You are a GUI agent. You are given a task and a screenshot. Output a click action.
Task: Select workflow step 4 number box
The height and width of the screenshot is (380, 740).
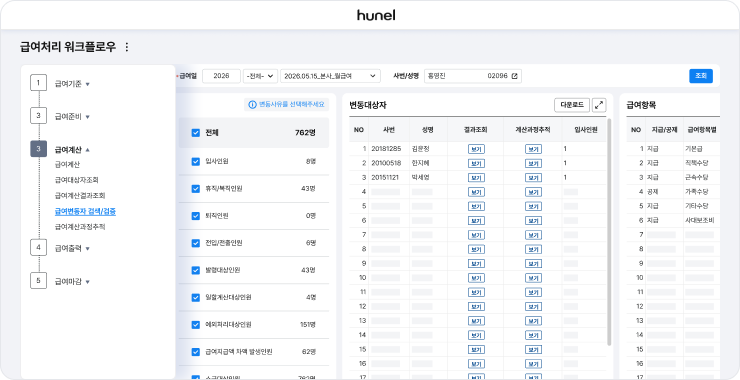[38, 247]
